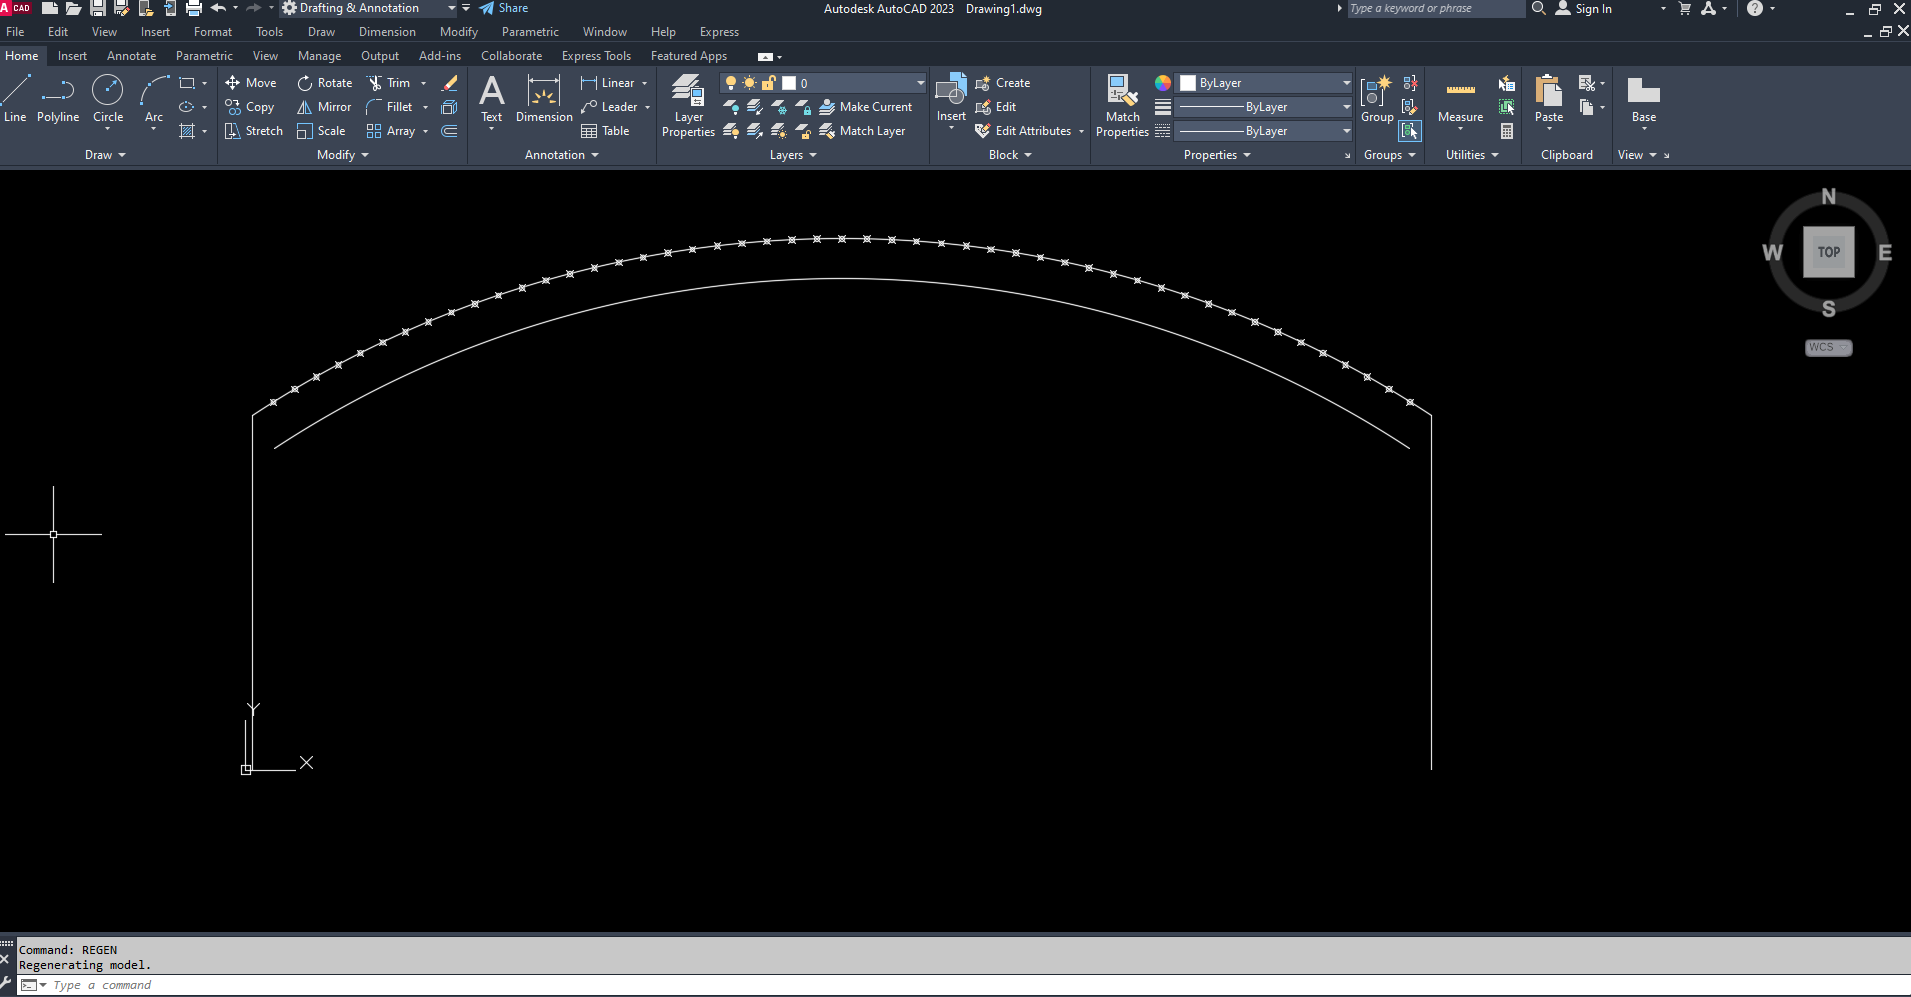Expand the Annotation panel
The width and height of the screenshot is (1911, 997).
coord(562,155)
